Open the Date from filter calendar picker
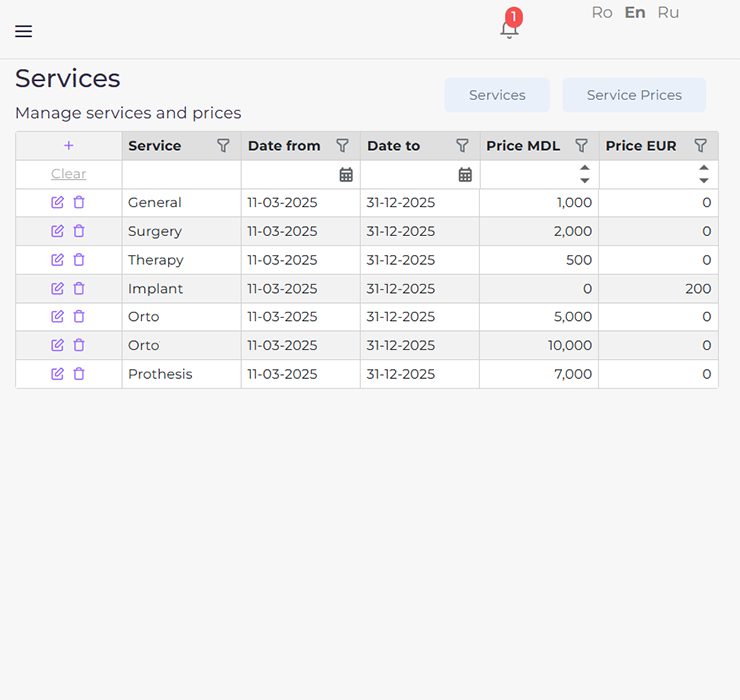This screenshot has width=740, height=700. (x=346, y=175)
